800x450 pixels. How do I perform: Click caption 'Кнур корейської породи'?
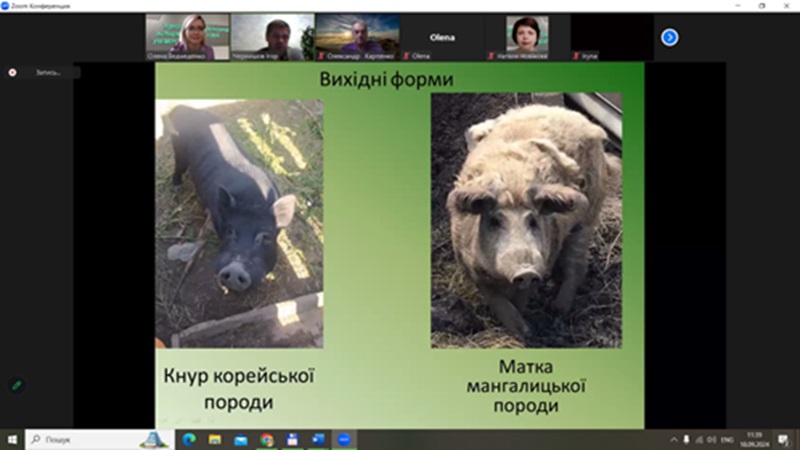pos(239,389)
